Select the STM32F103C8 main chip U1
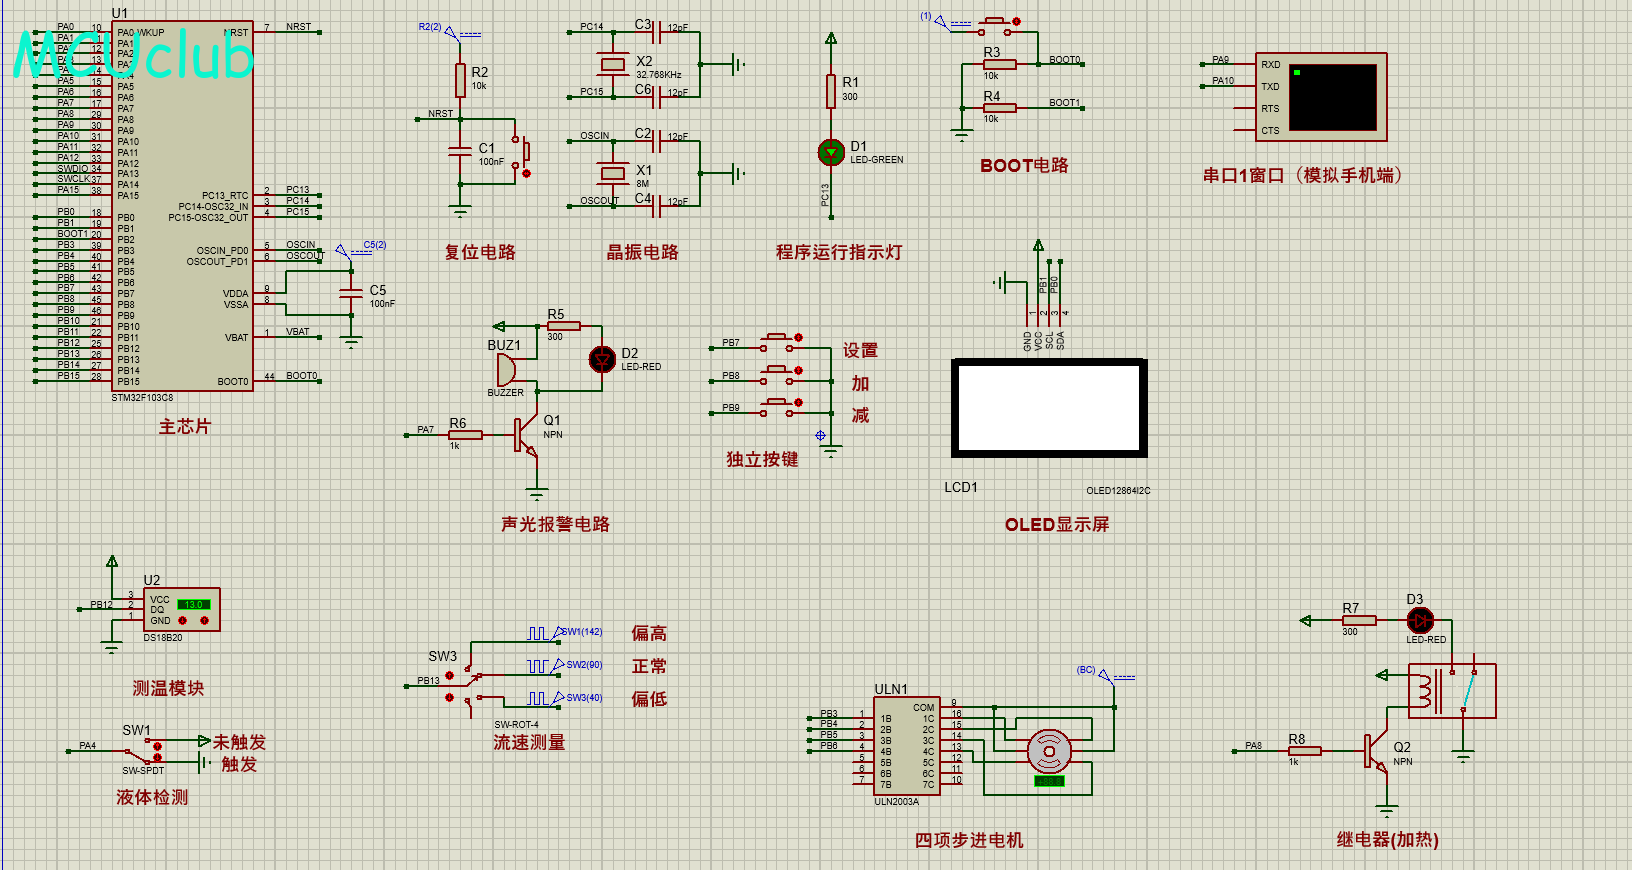This screenshot has height=870, width=1632. pyautogui.click(x=184, y=205)
